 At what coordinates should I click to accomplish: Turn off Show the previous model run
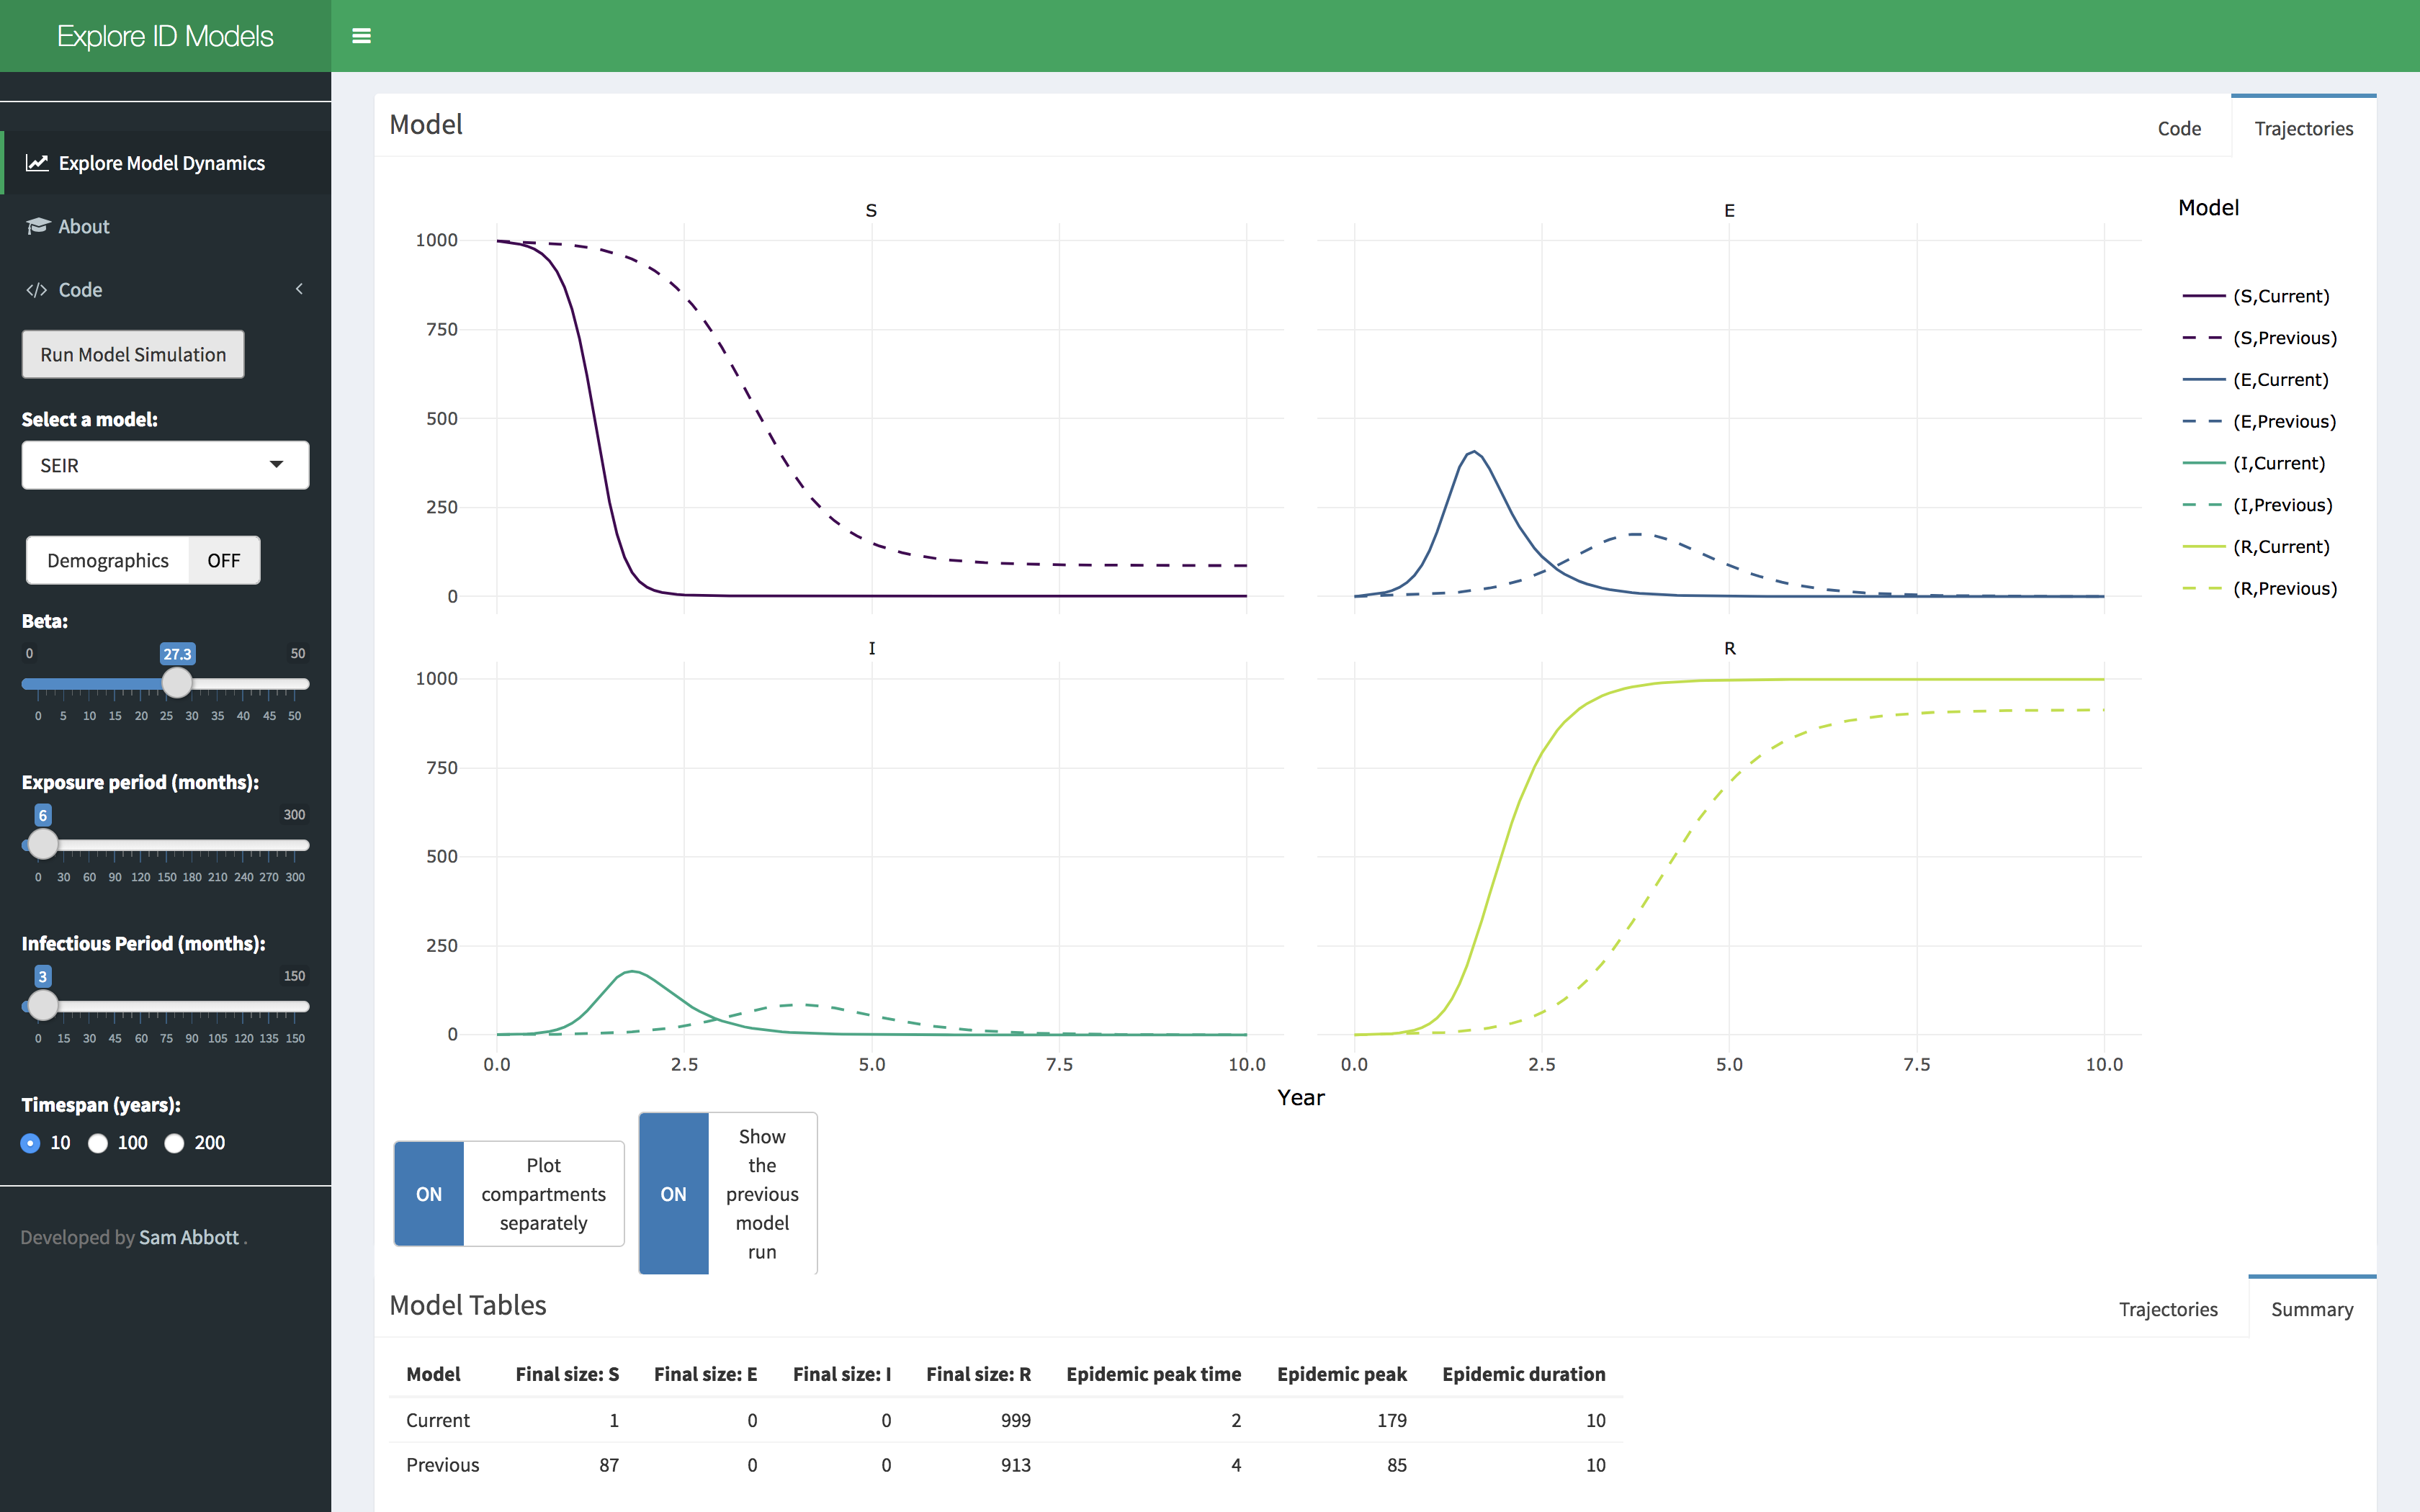point(673,1193)
